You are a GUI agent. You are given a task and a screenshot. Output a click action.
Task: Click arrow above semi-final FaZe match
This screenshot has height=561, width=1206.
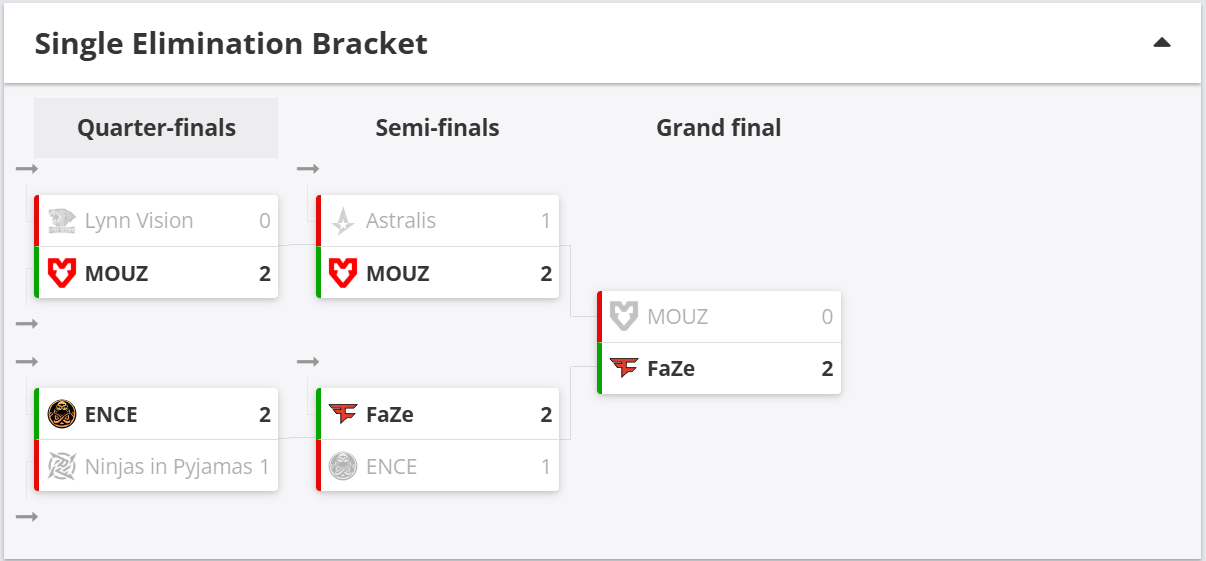pyautogui.click(x=308, y=361)
